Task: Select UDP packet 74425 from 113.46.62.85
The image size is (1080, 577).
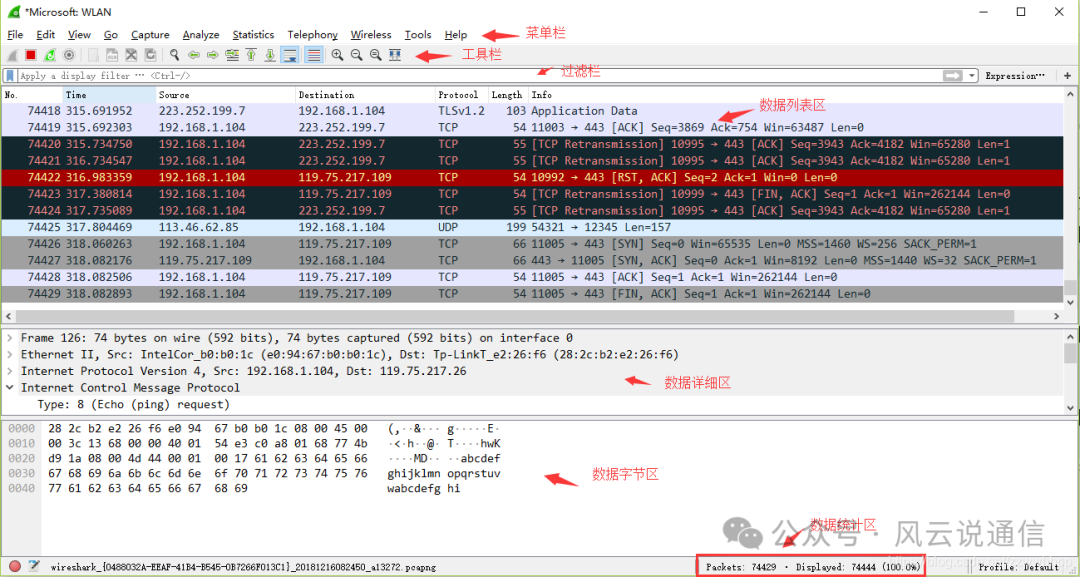Action: tap(532, 227)
